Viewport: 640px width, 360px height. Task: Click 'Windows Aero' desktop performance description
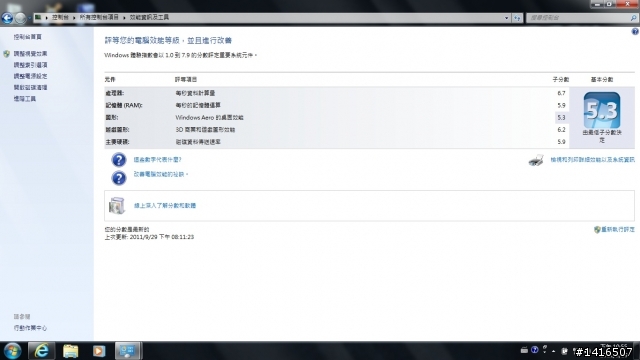tap(209, 118)
